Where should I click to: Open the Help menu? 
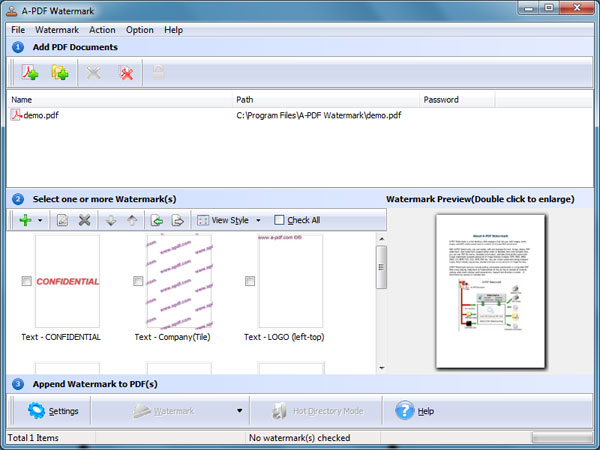173,30
